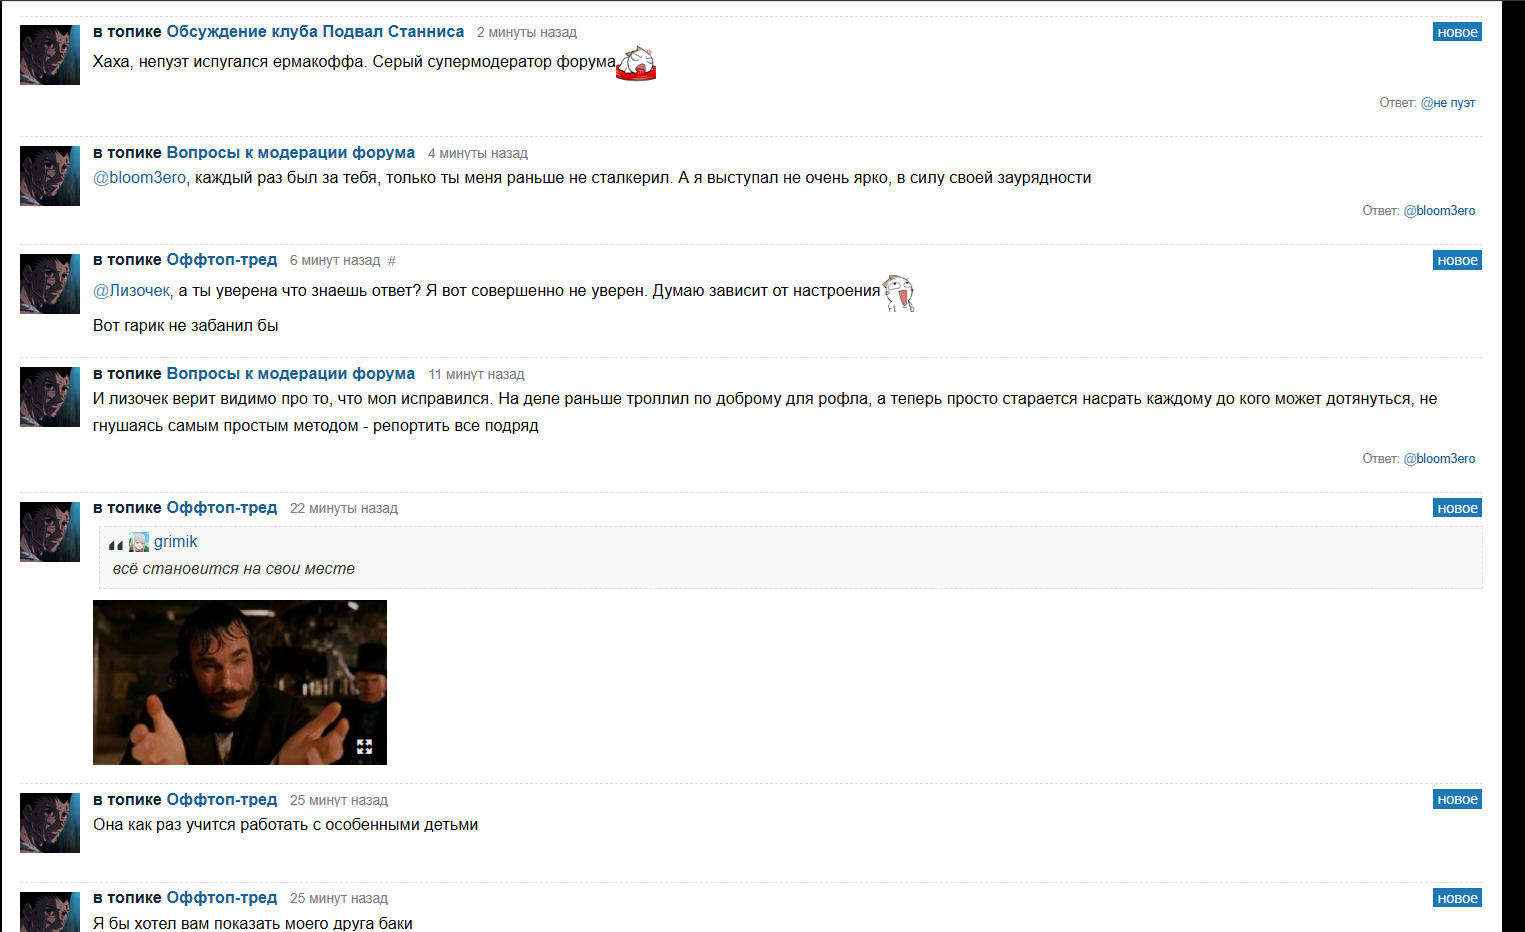Image resolution: width=1525 pixels, height=932 pixels.
Task: Click the screaming emoticon after 'настроения'
Action: coord(899,293)
